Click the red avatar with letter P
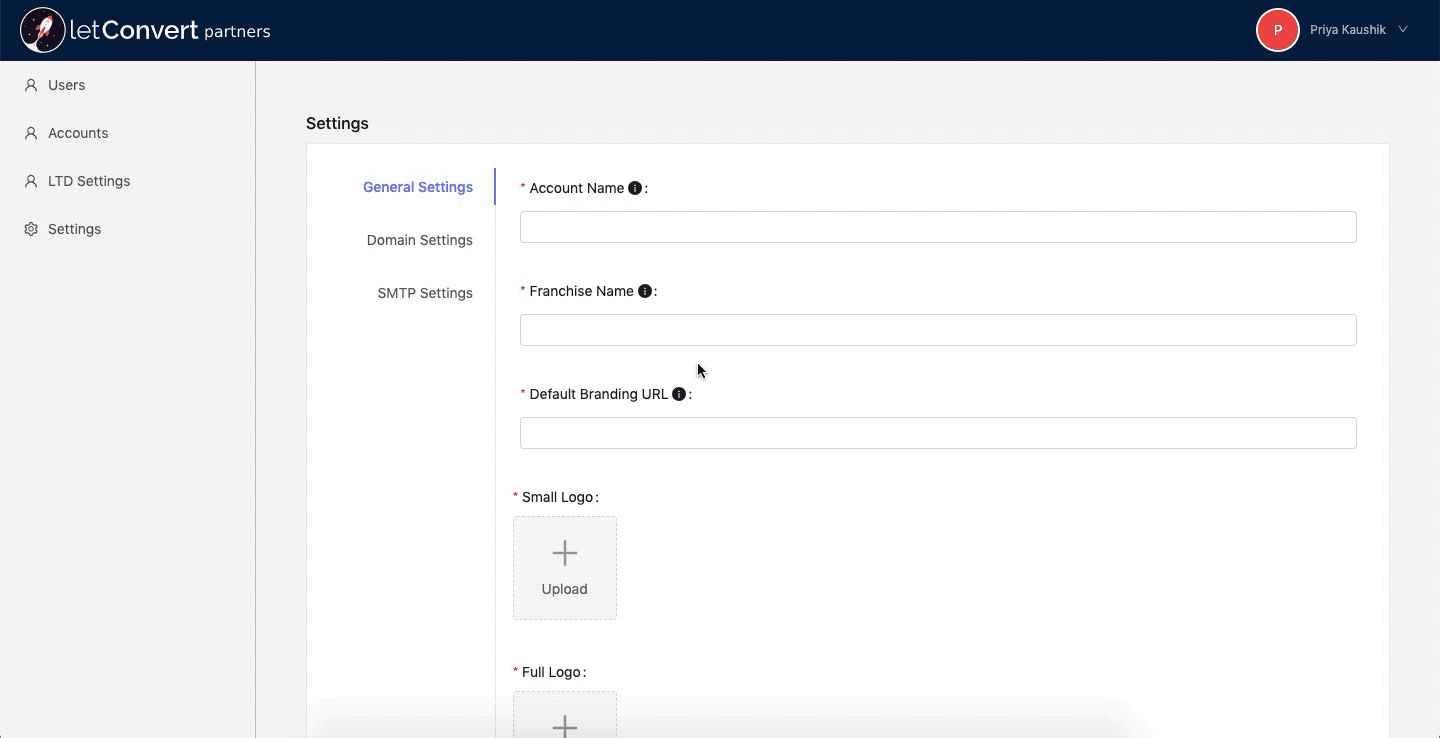The height and width of the screenshot is (738, 1440). (x=1277, y=30)
